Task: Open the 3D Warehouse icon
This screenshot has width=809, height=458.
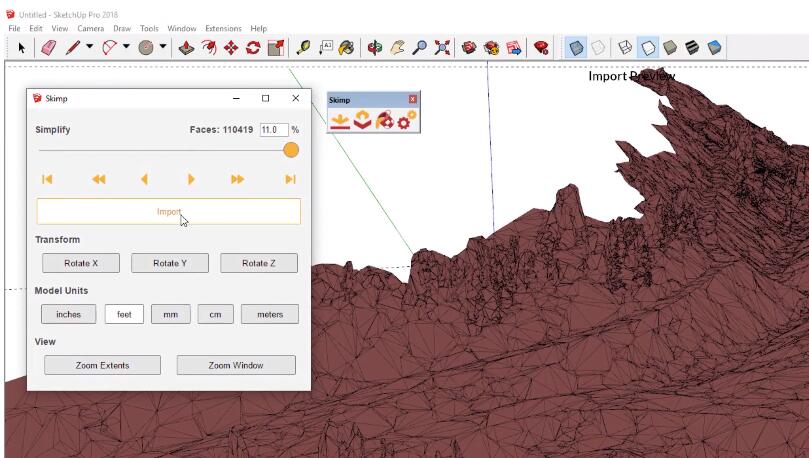Action: [469, 48]
